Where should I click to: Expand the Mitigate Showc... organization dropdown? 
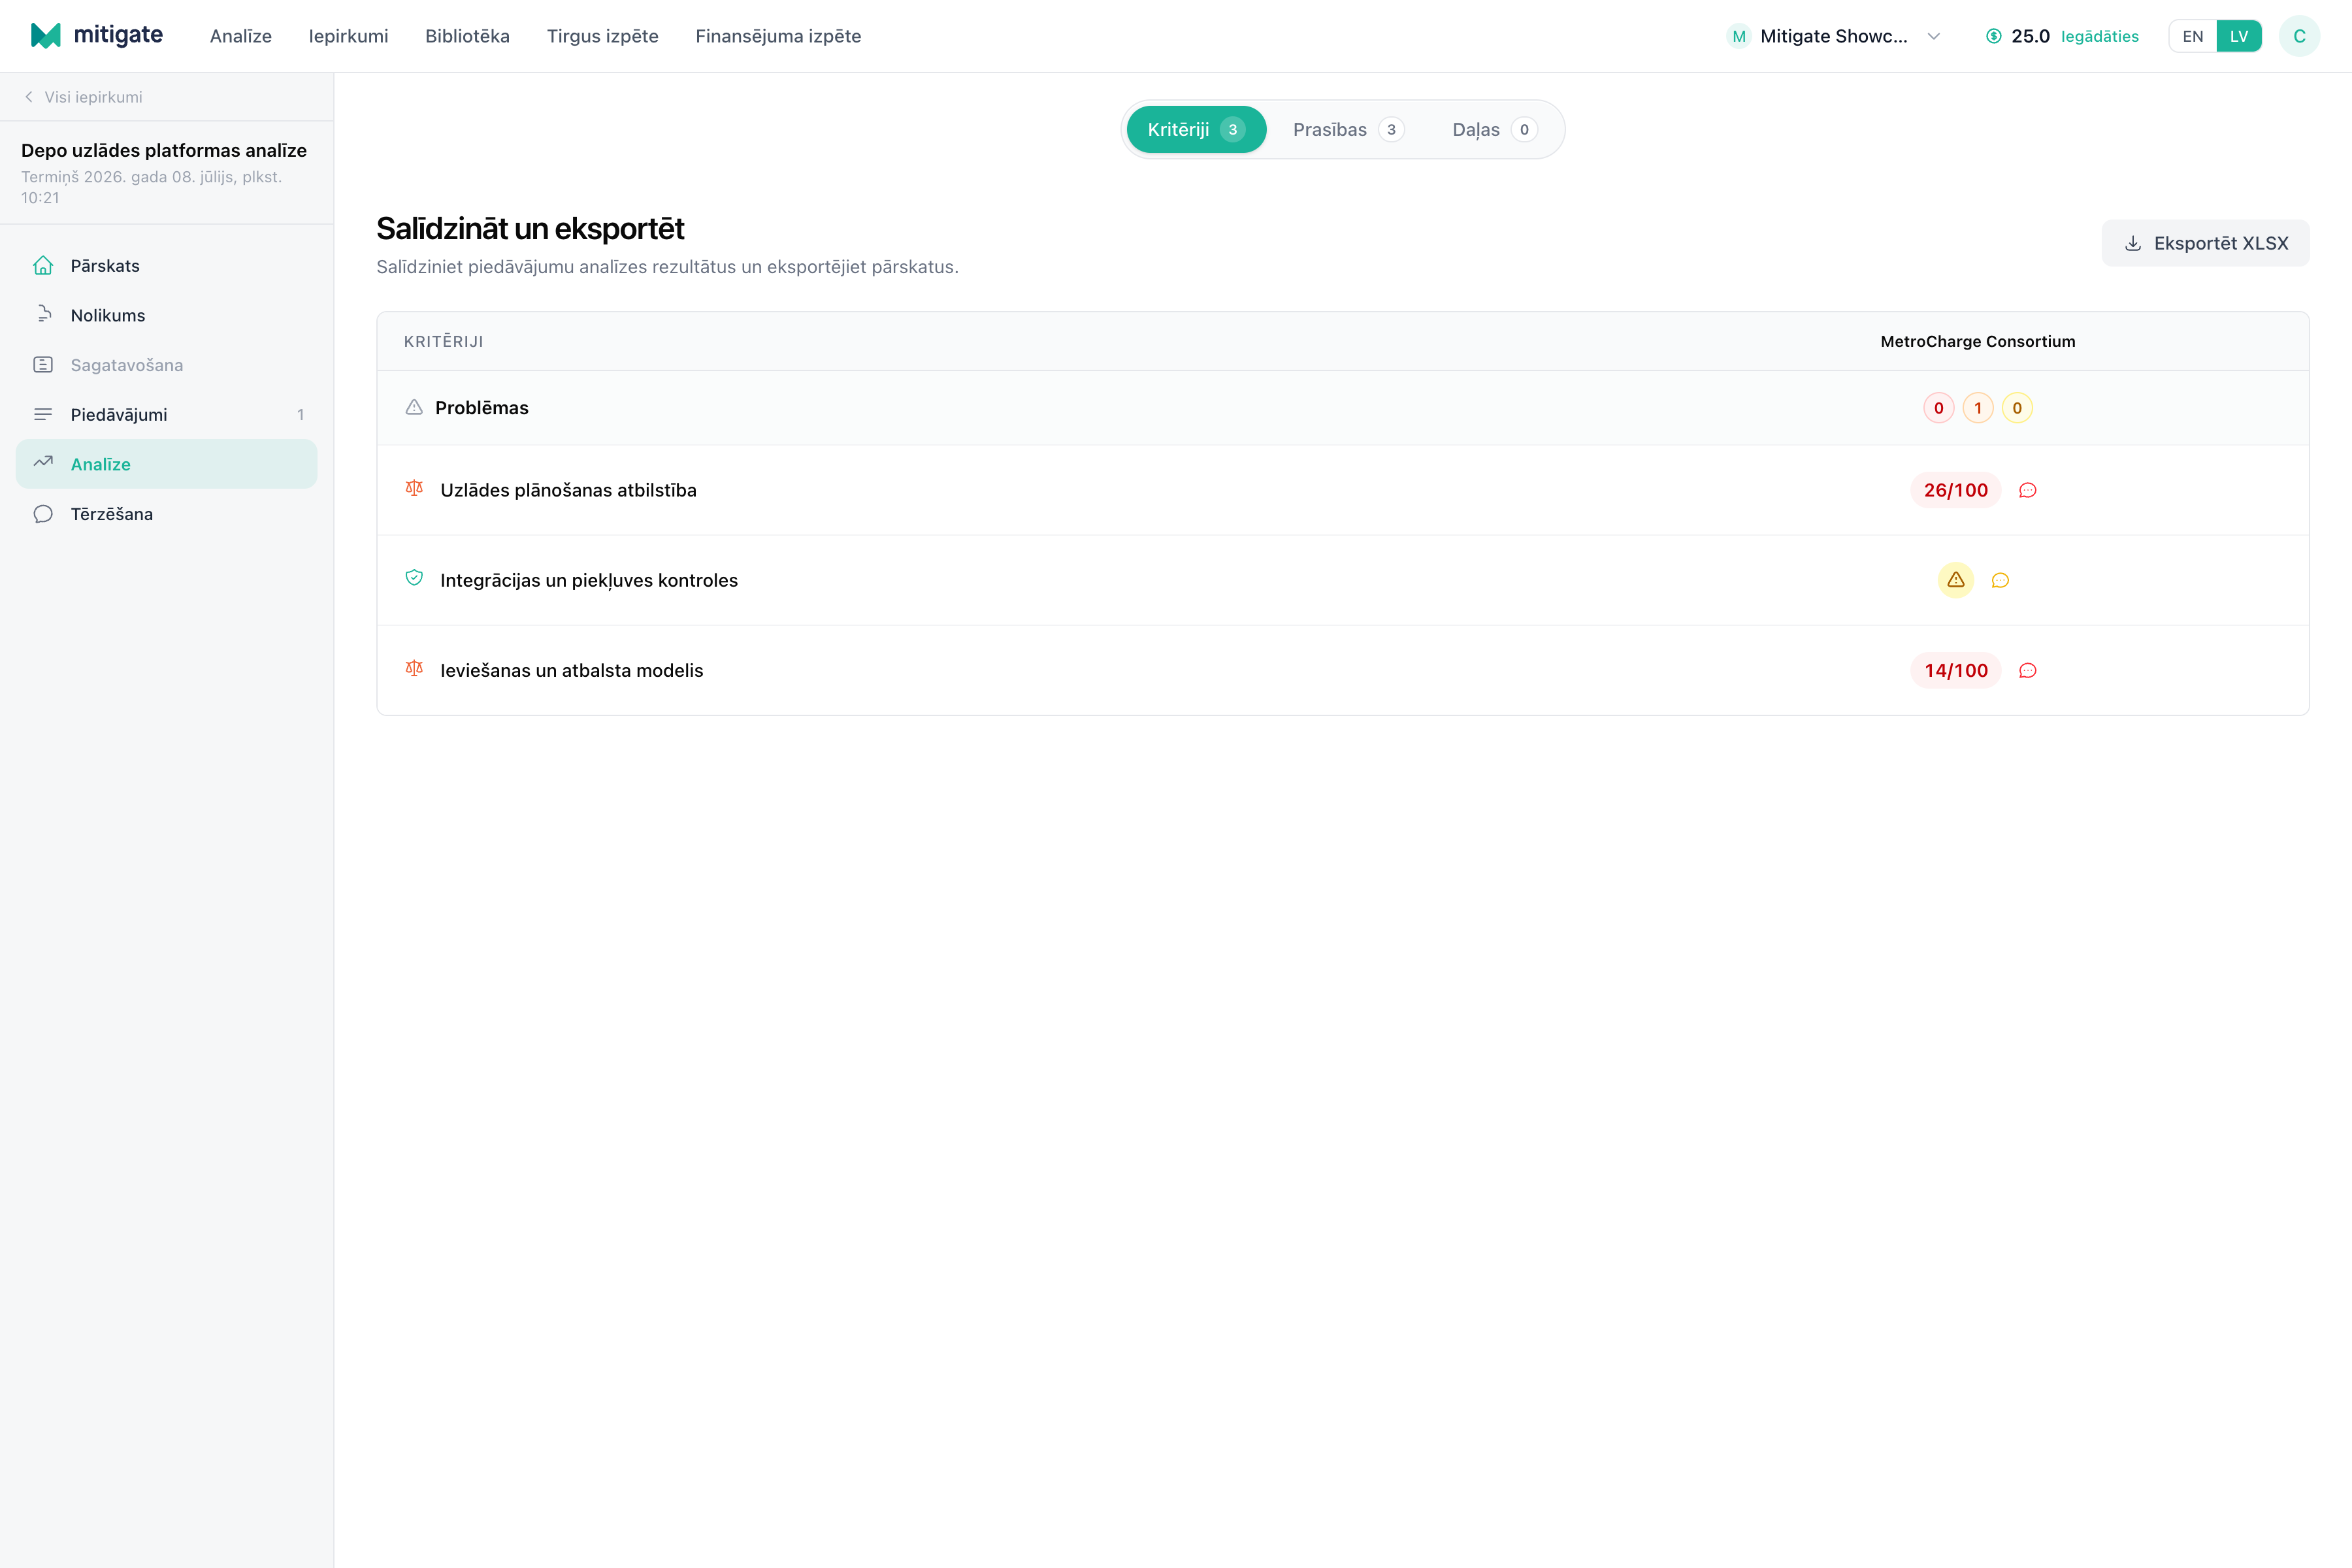point(1834,36)
